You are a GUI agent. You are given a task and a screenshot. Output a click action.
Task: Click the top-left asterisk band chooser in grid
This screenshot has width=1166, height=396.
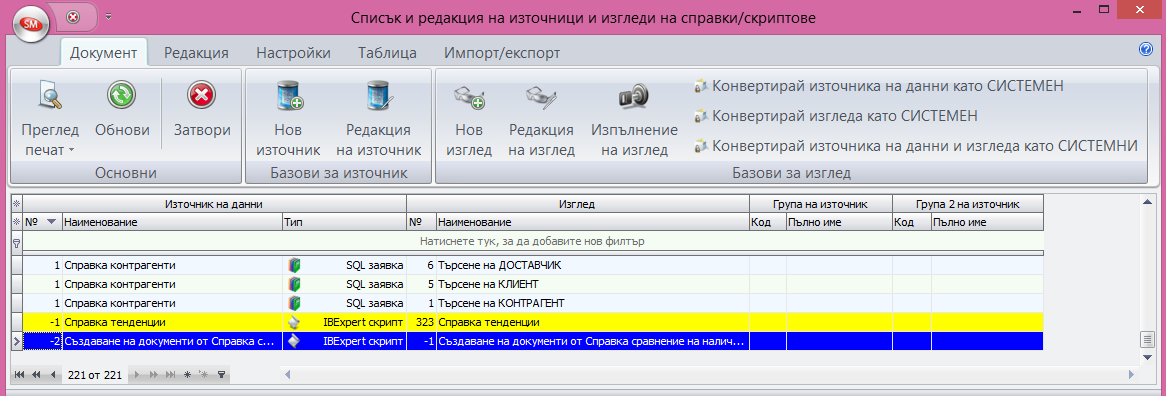pyautogui.click(x=17, y=203)
